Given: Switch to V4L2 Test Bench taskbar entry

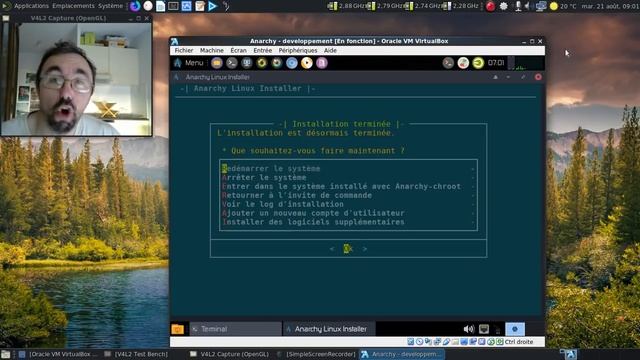Looking at the screenshot, I should point(136,354).
